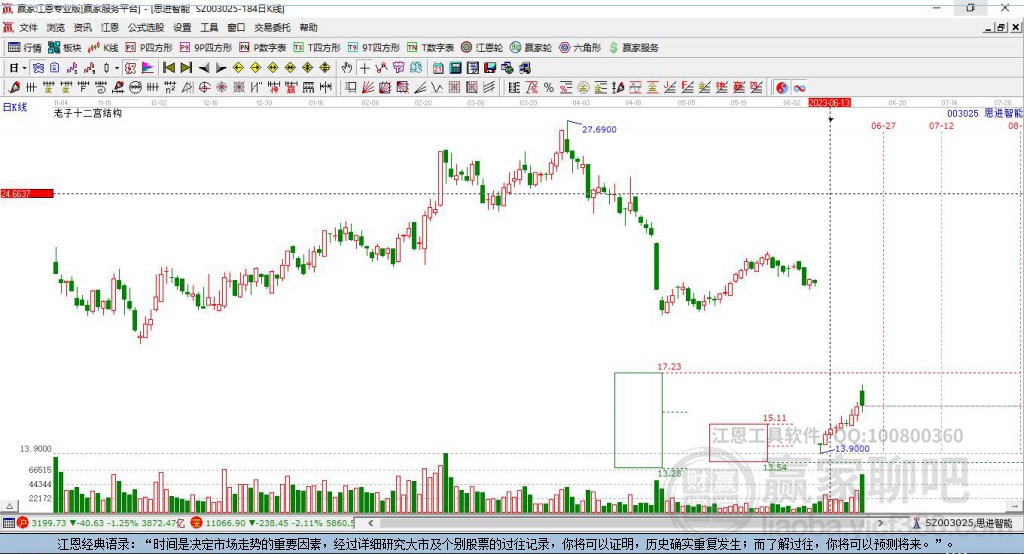Viewport: 1024px width, 554px height.
Task: Launch the 赢家轮 wheel tool
Action: pos(531,48)
